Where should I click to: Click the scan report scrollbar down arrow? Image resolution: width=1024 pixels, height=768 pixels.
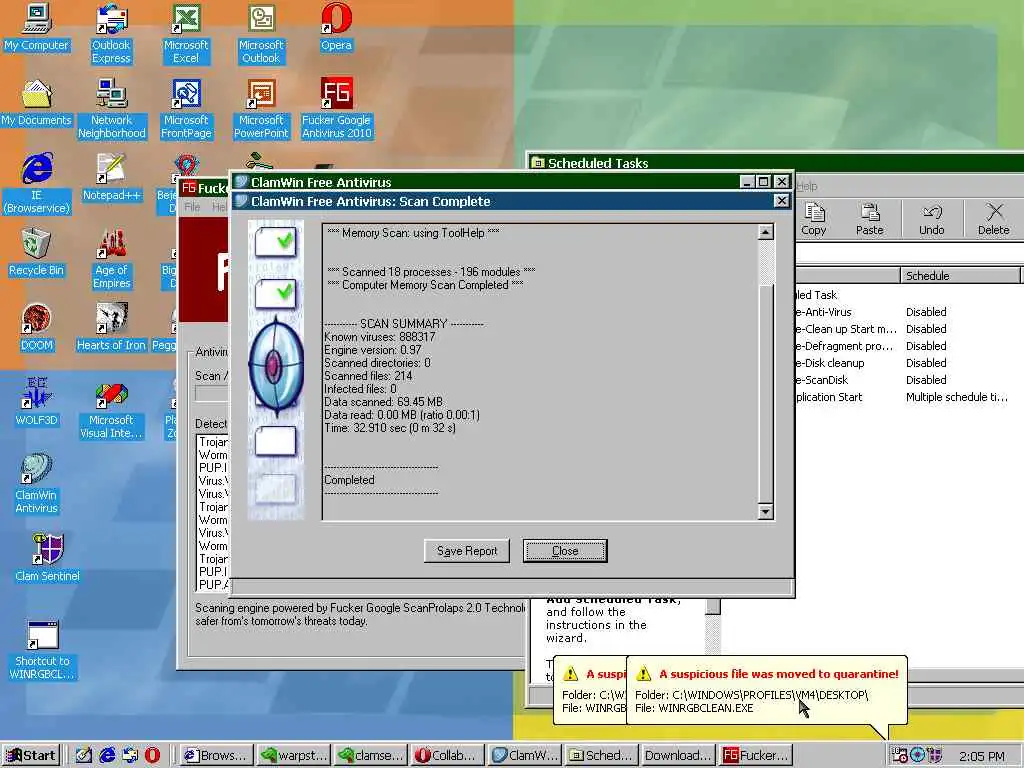pos(765,511)
